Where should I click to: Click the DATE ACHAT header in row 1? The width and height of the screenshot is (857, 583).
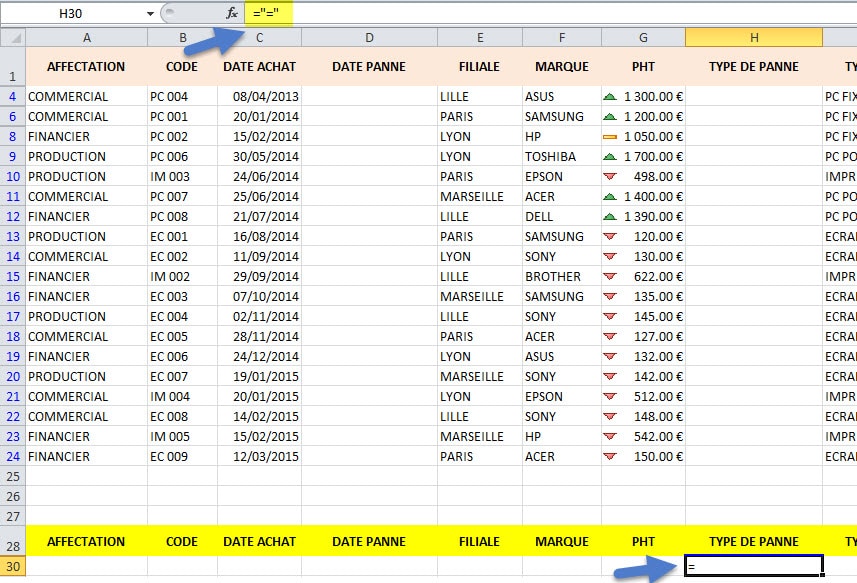tap(259, 67)
